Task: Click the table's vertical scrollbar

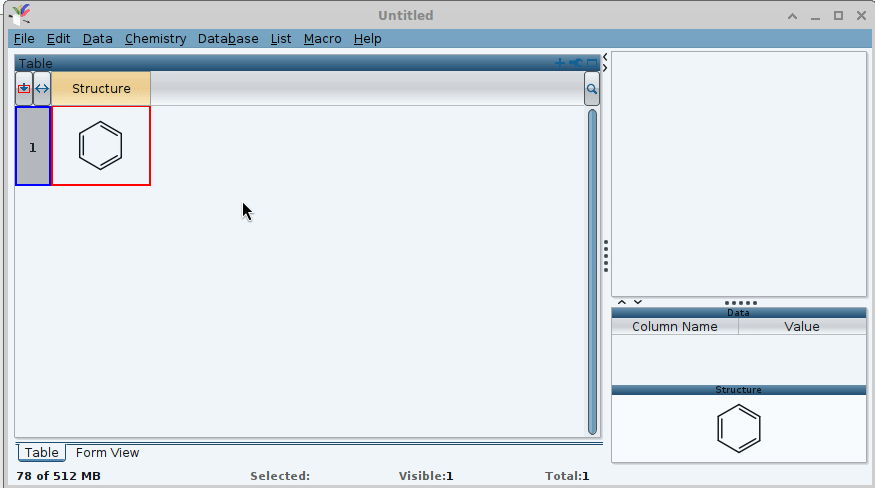Action: [x=592, y=270]
